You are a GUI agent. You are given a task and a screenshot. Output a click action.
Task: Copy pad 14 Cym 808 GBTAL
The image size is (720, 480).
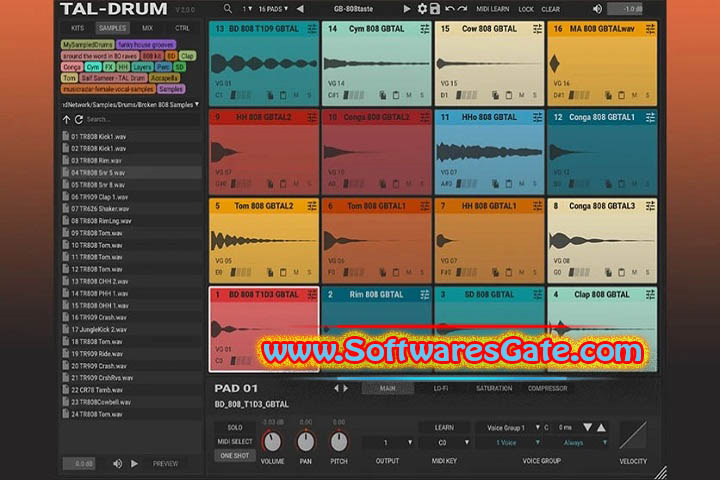tap(383, 95)
